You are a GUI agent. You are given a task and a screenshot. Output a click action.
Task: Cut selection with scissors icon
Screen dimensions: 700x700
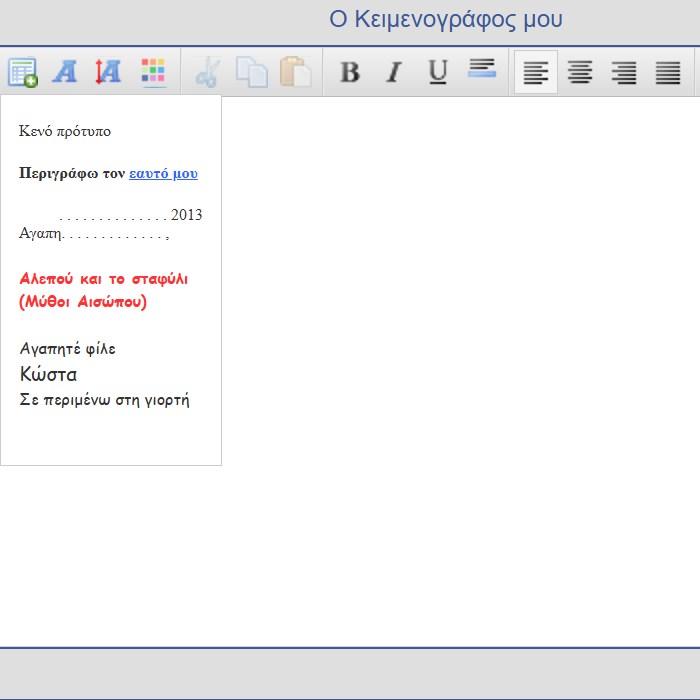[x=208, y=72]
